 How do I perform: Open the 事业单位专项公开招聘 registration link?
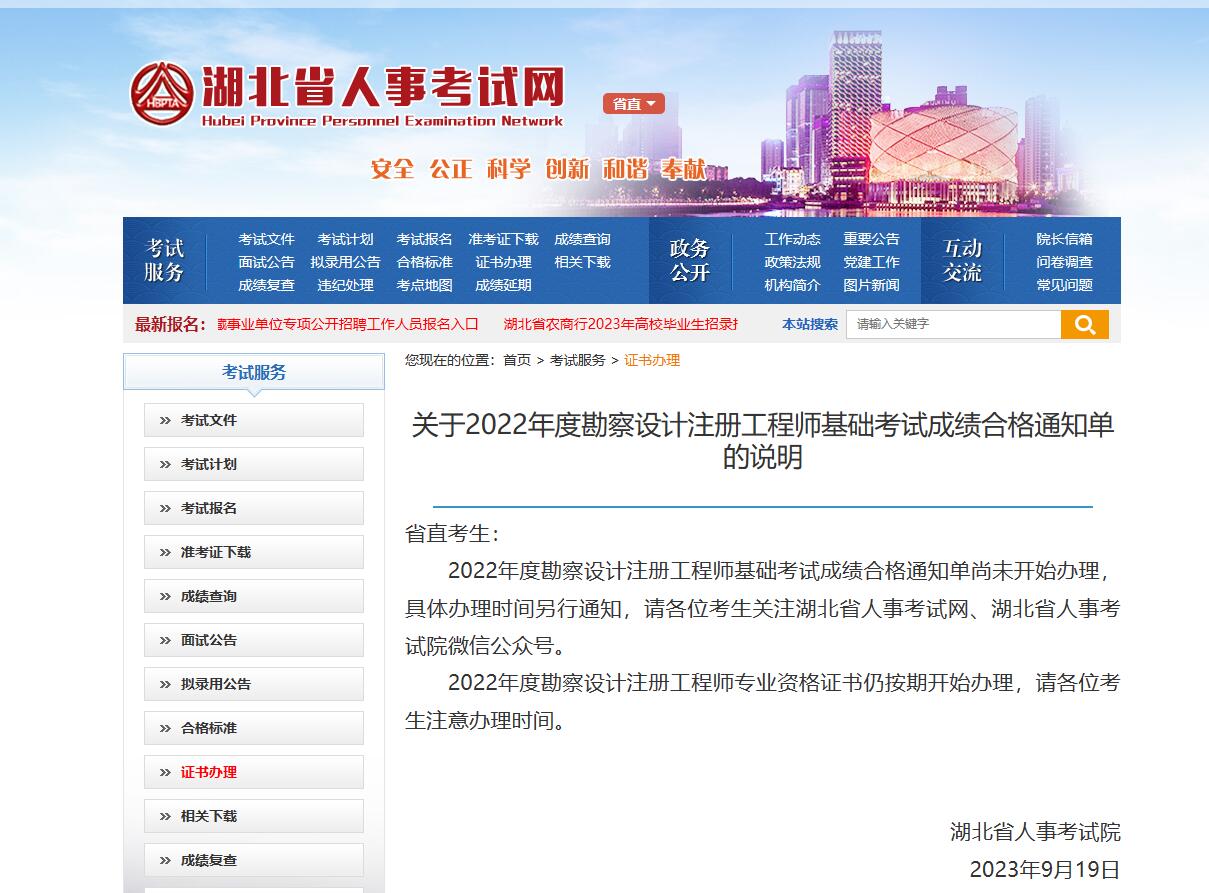point(348,324)
